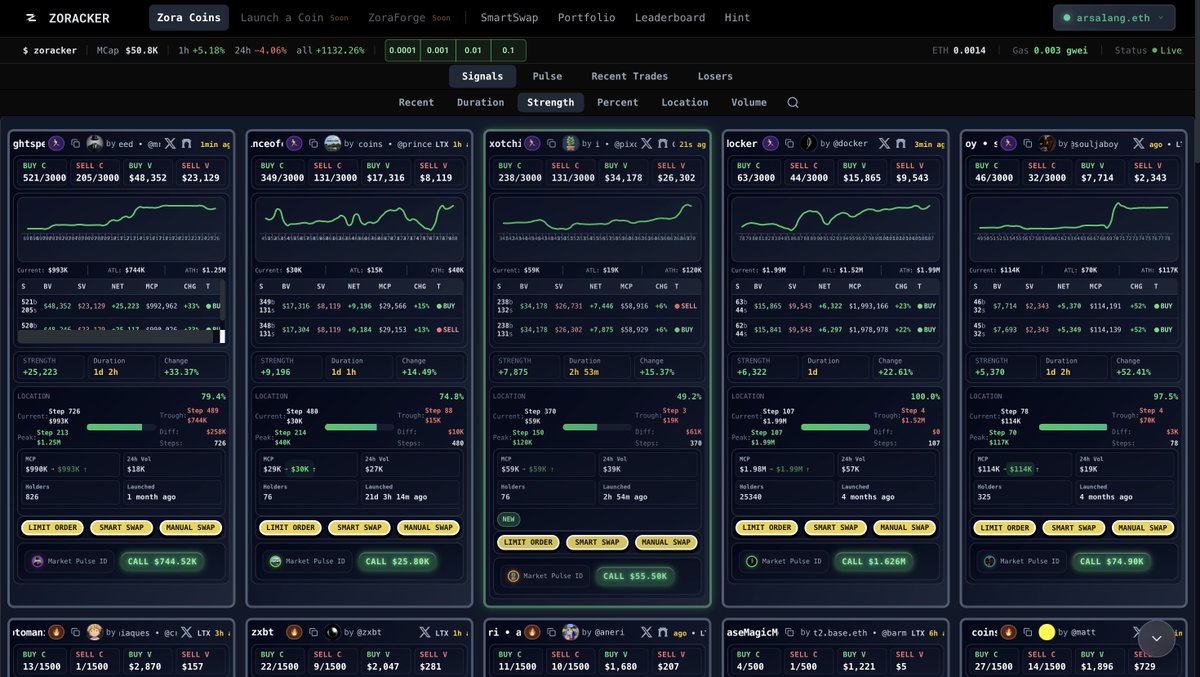
Task: Open the Recent Trades tab
Action: tap(629, 76)
